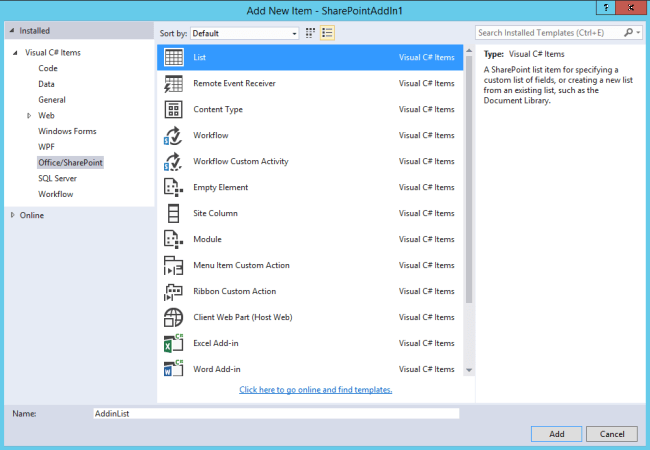Select the Windows Forms category
This screenshot has width=650, height=450.
click(67, 131)
